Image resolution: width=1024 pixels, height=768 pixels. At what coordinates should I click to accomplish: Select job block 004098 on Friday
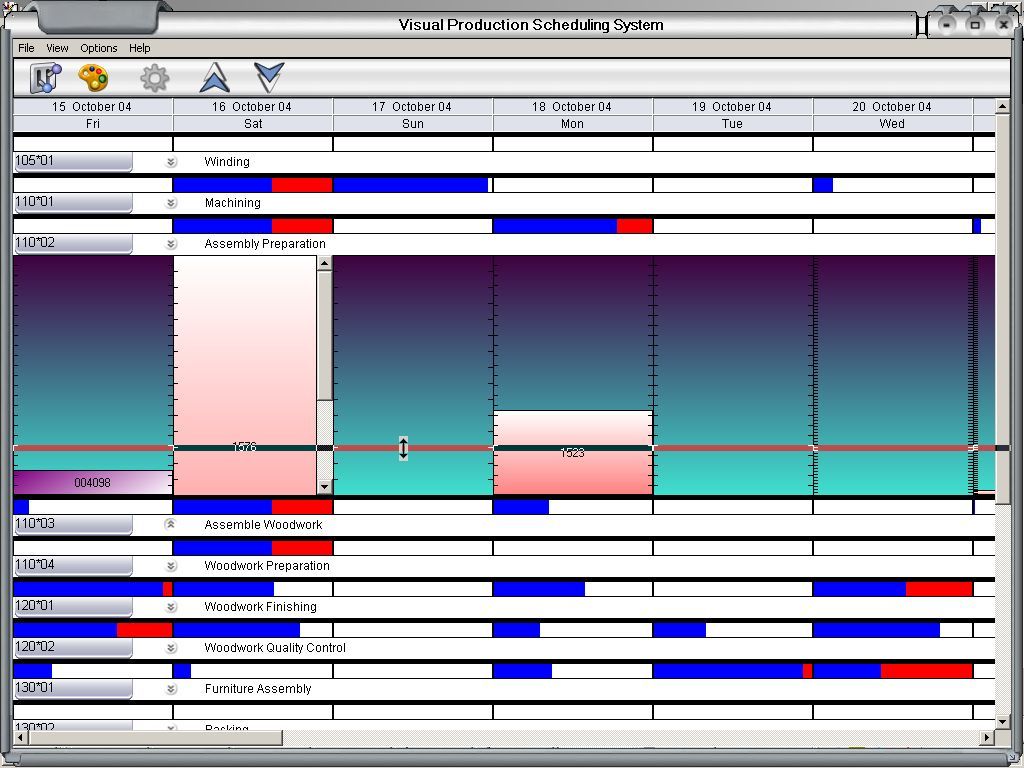coord(92,483)
